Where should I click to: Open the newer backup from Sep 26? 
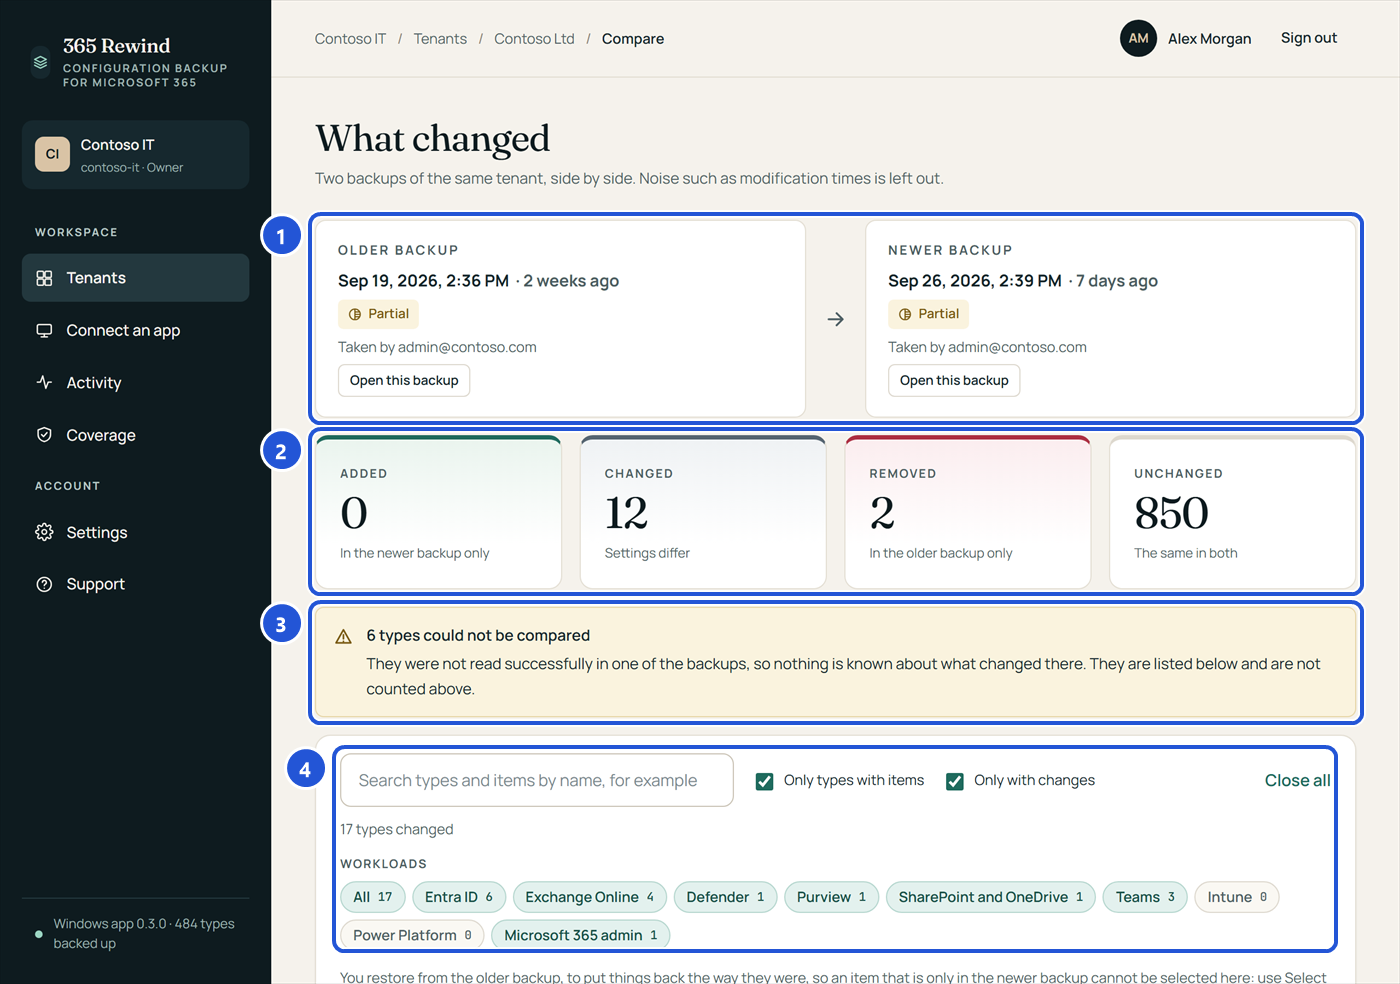coord(954,380)
